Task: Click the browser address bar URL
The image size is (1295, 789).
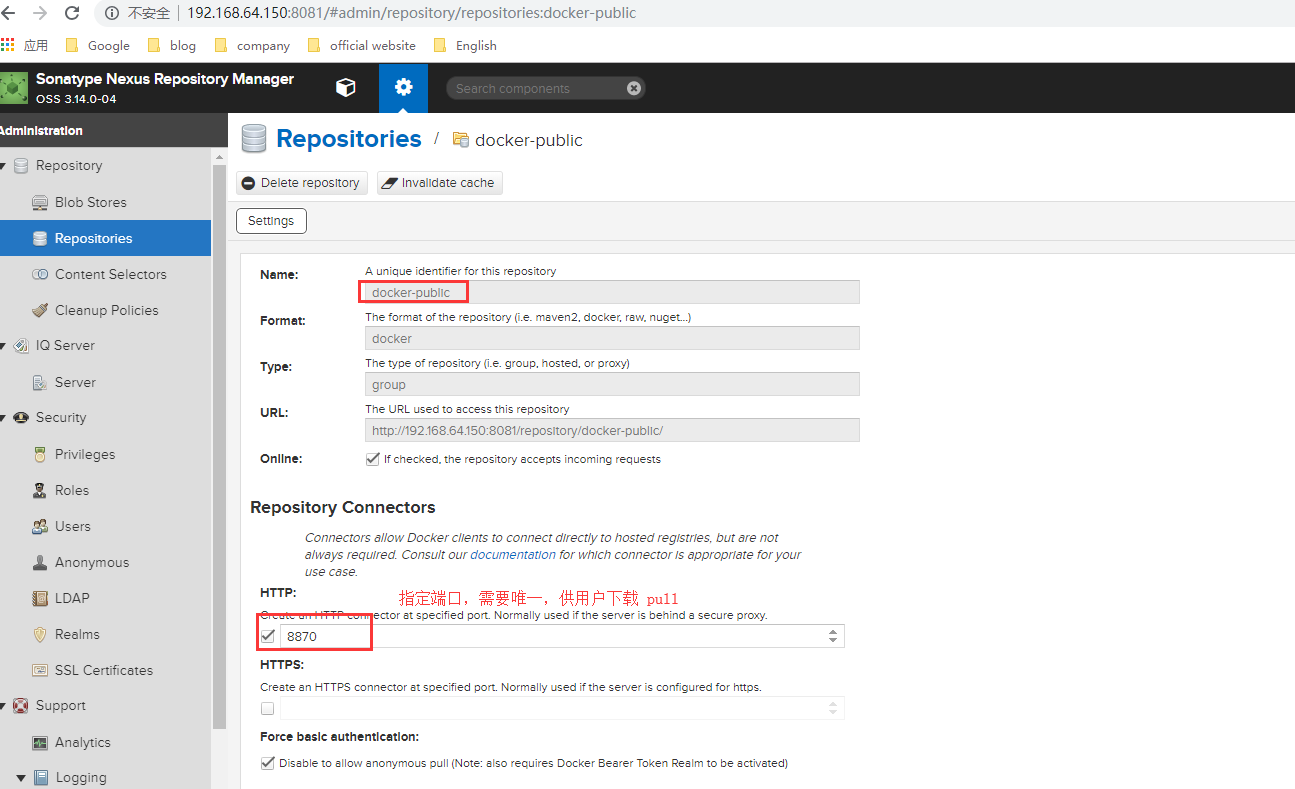Action: point(411,13)
